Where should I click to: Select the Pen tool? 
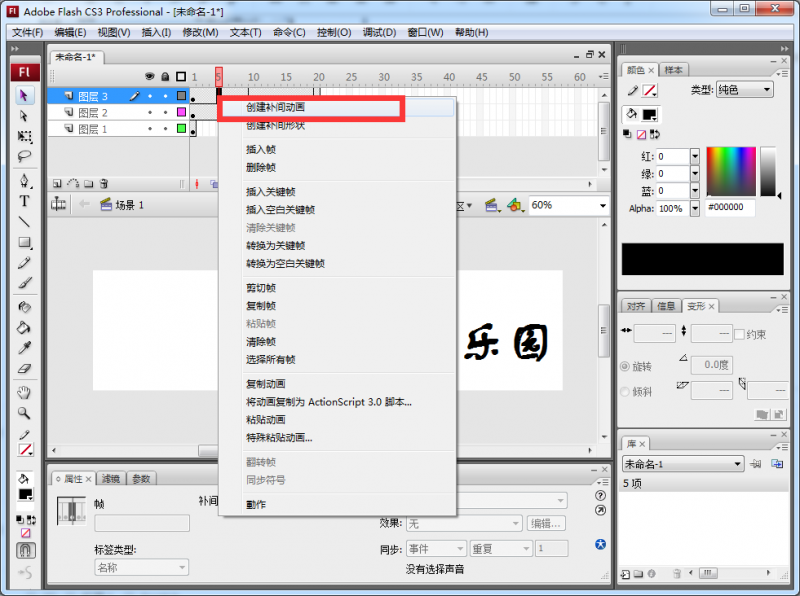[24, 180]
